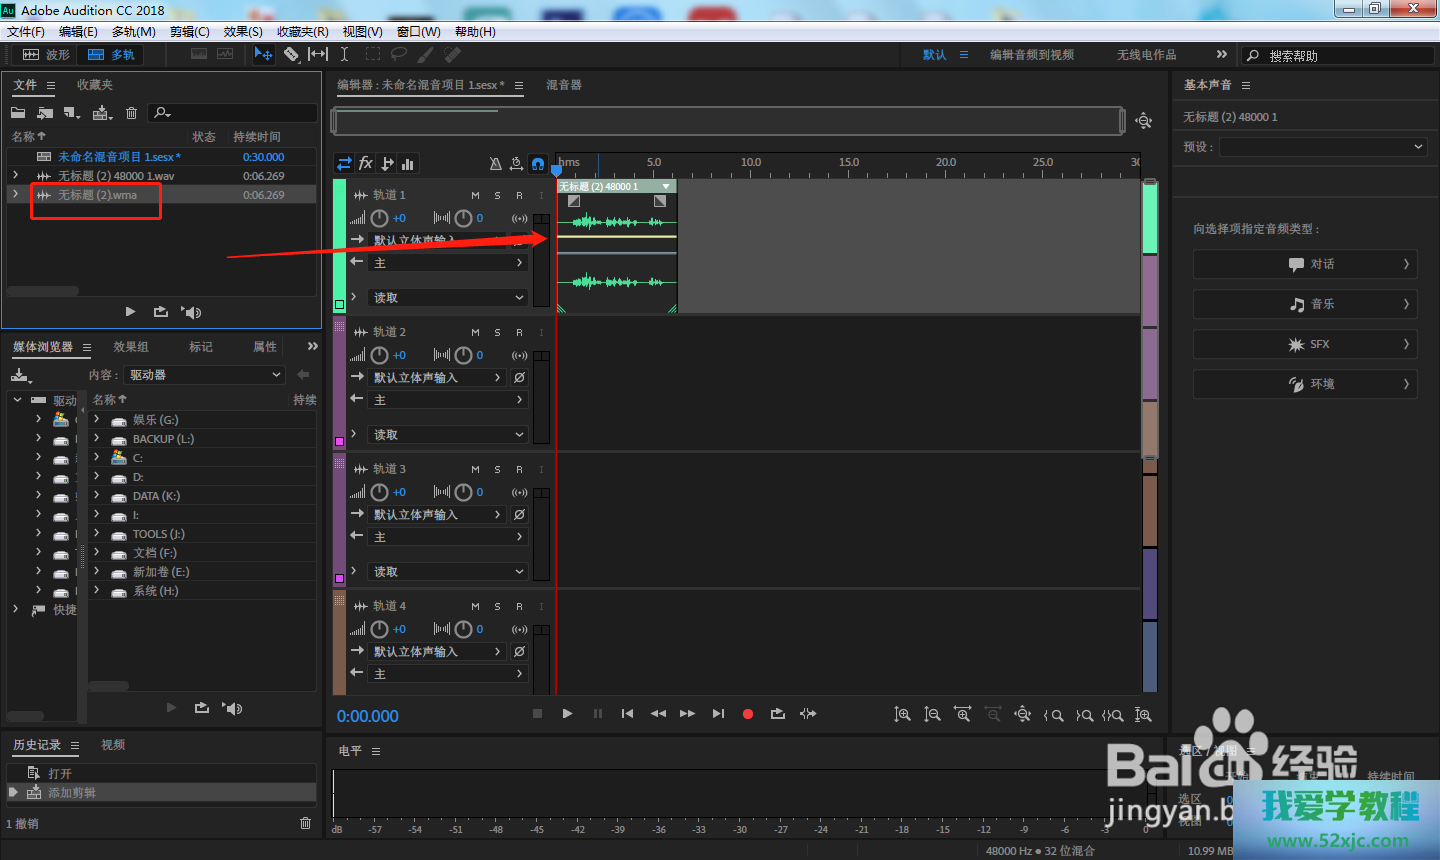Mute track 轨道 1
Screen dimensions: 1440x860
point(475,195)
